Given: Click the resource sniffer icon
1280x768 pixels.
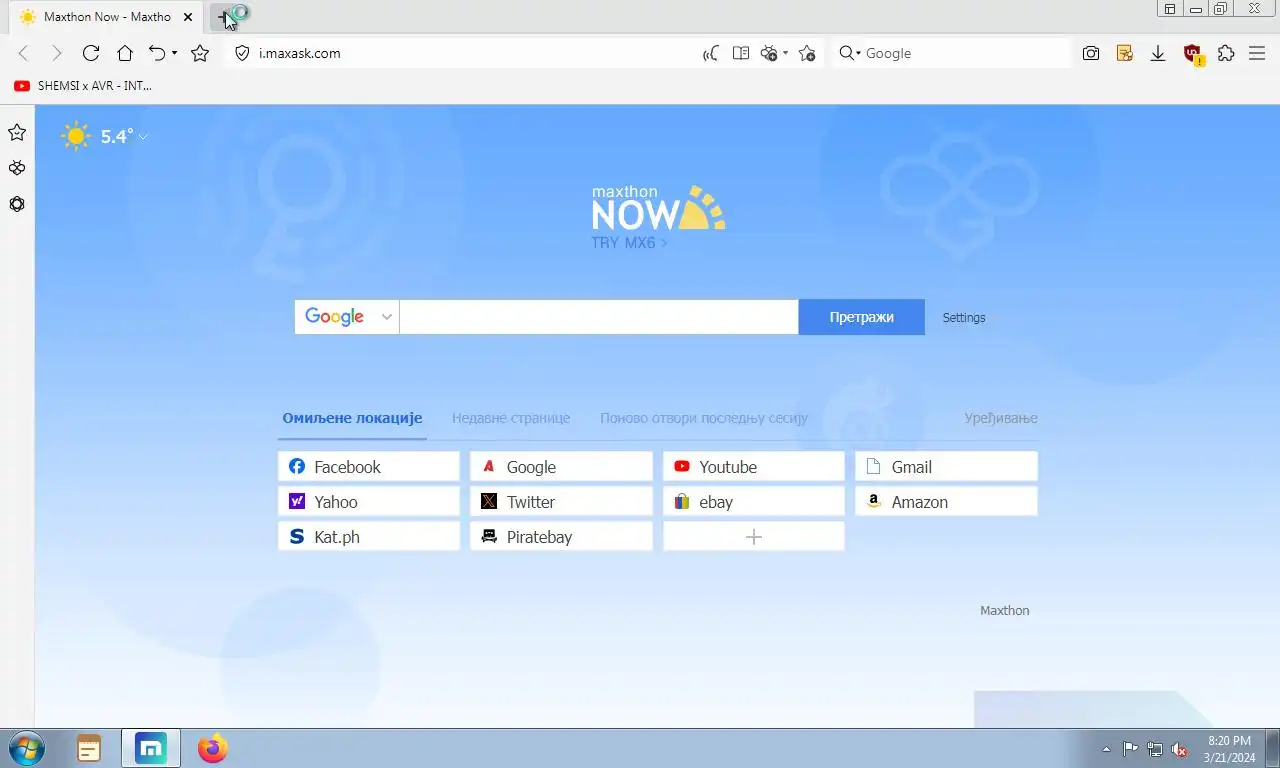Looking at the screenshot, I should [x=769, y=53].
